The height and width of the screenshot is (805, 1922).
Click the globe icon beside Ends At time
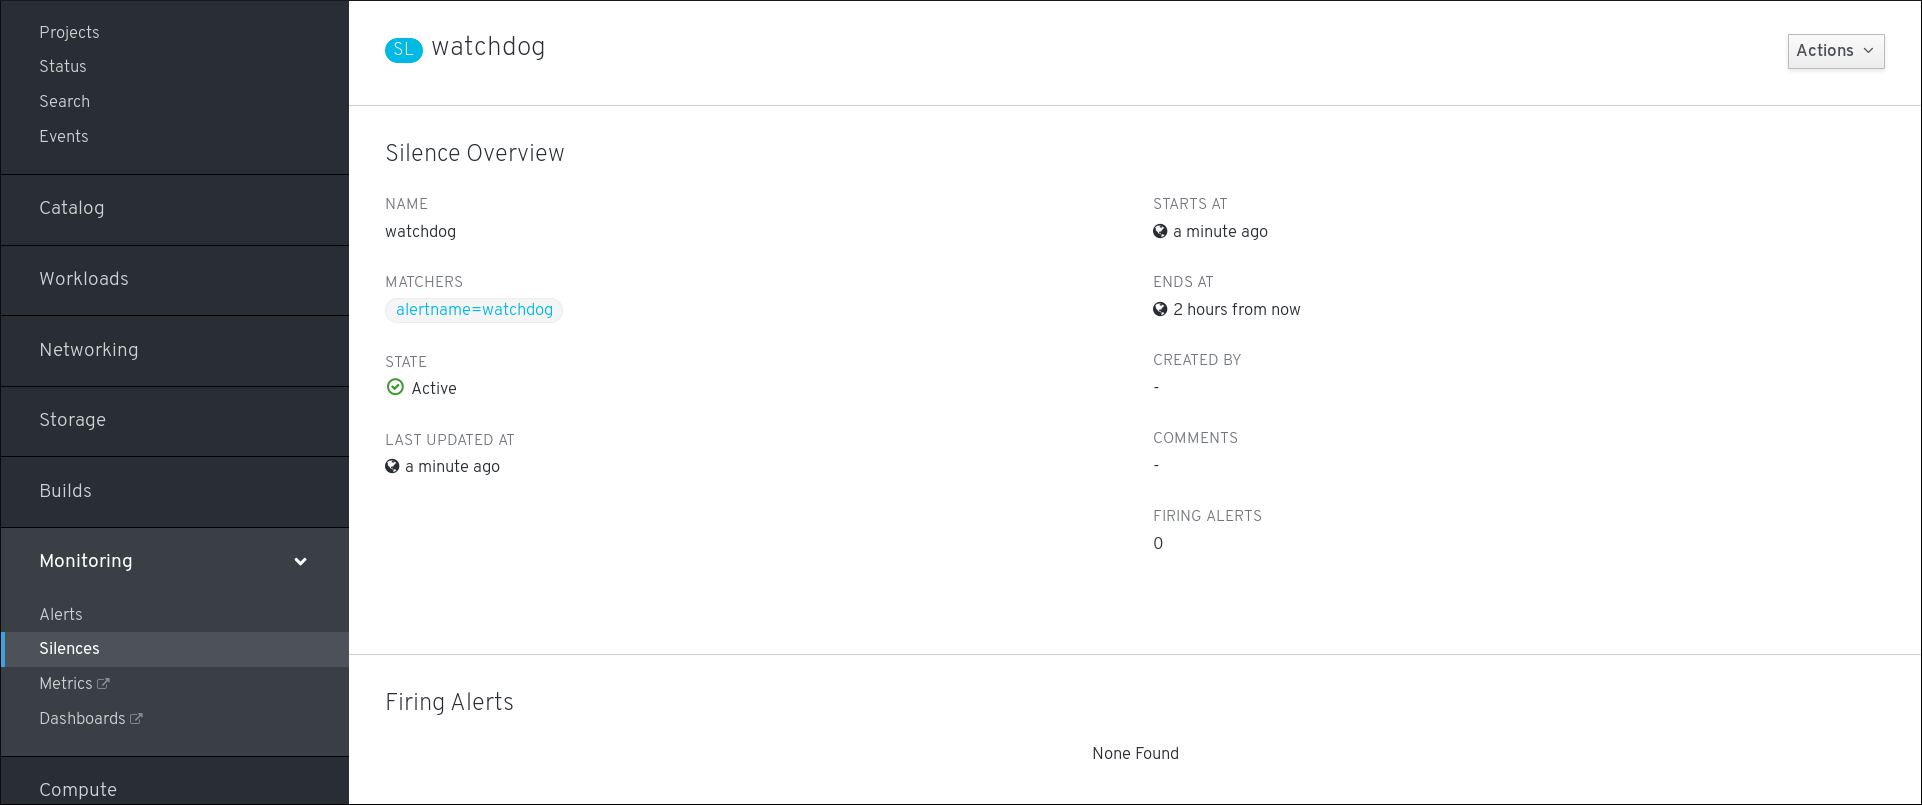coord(1160,309)
